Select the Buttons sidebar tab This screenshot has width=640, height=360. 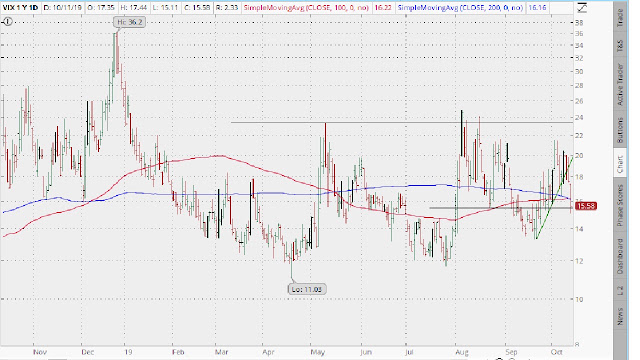[620, 130]
